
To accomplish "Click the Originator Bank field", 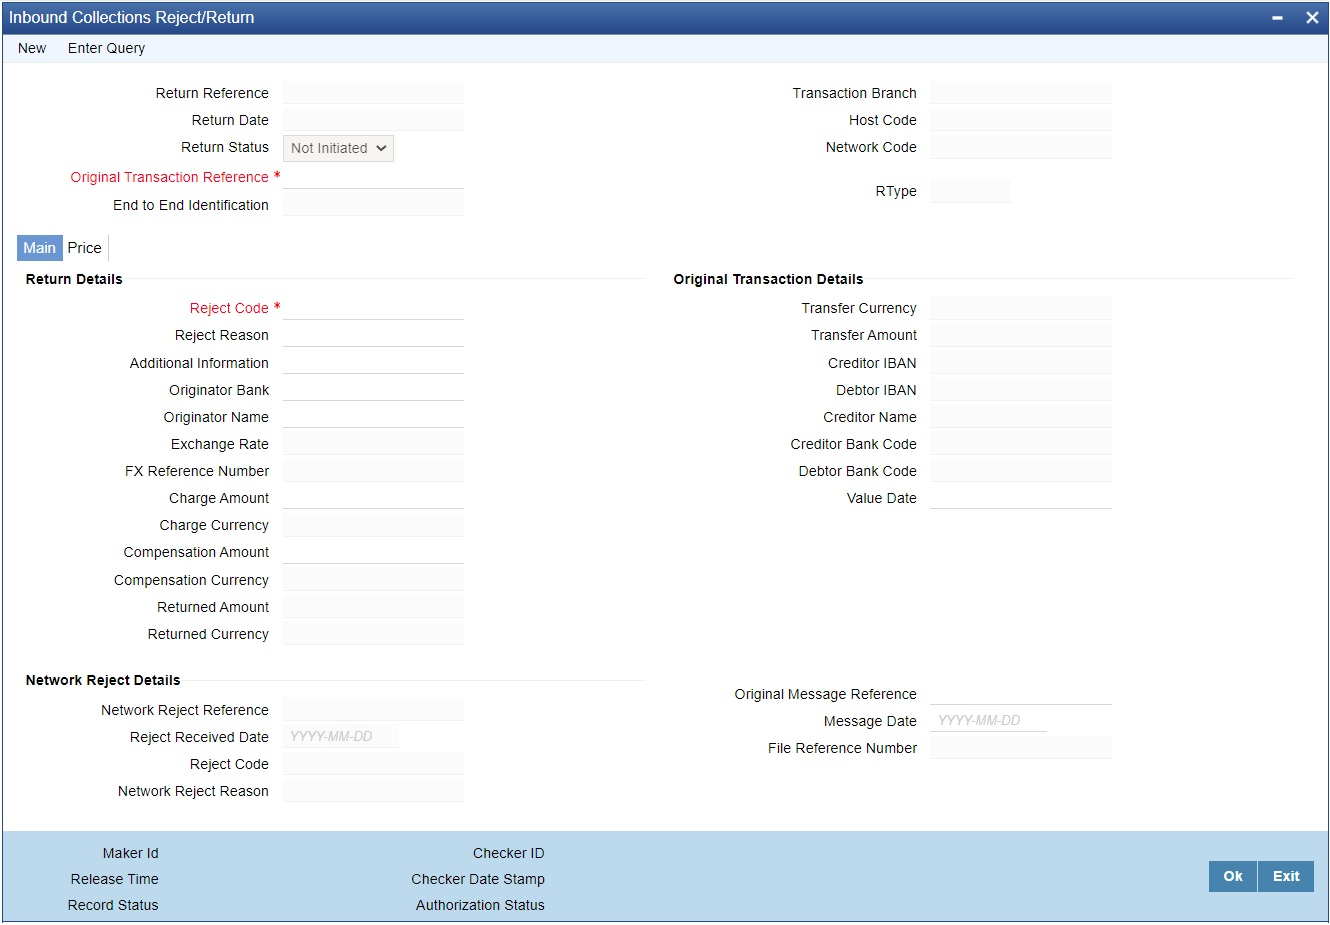I will click(x=373, y=390).
